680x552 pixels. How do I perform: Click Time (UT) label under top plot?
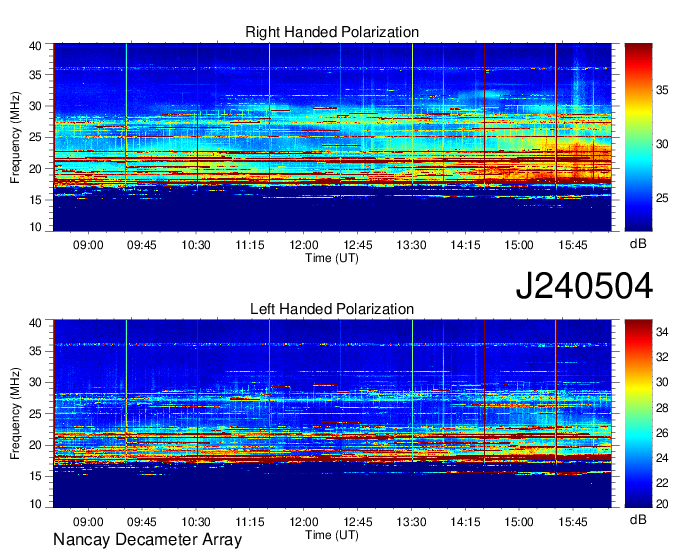332,258
